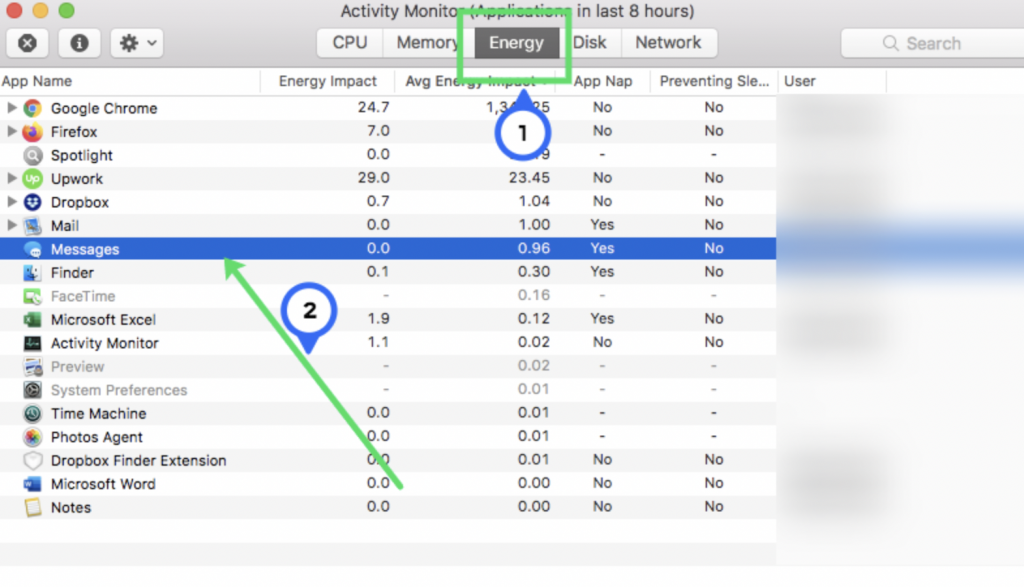
Task: Select the Notes row name
Action: [x=71, y=508]
